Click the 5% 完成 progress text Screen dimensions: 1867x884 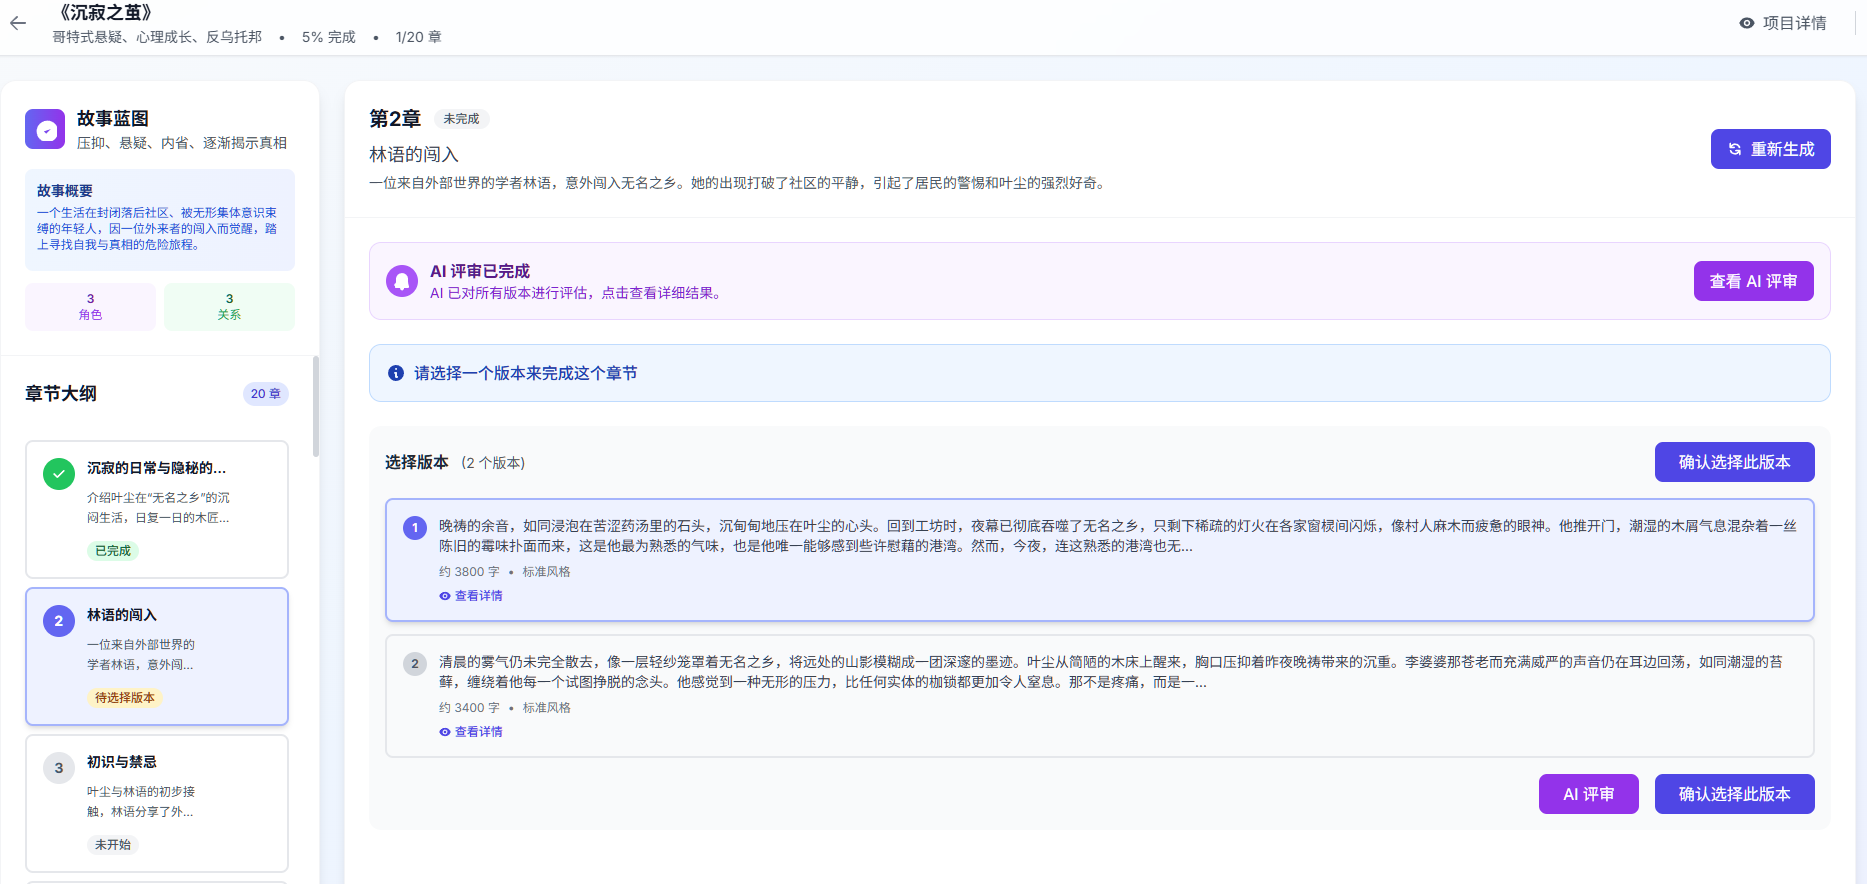[x=329, y=37]
